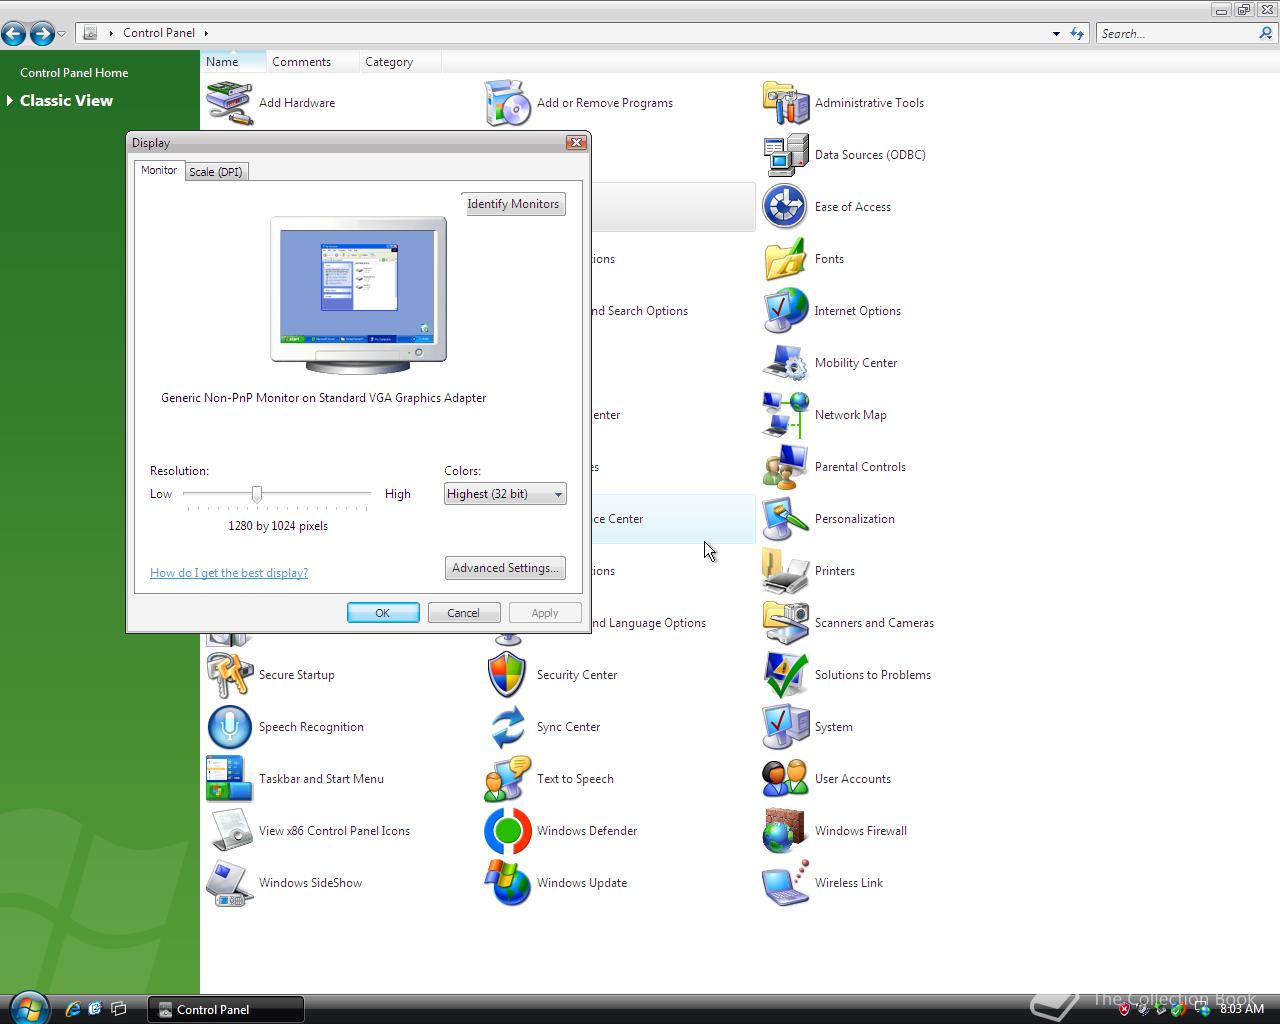This screenshot has width=1280, height=1024.
Task: Open Administrative Tools icon
Action: [x=785, y=103]
